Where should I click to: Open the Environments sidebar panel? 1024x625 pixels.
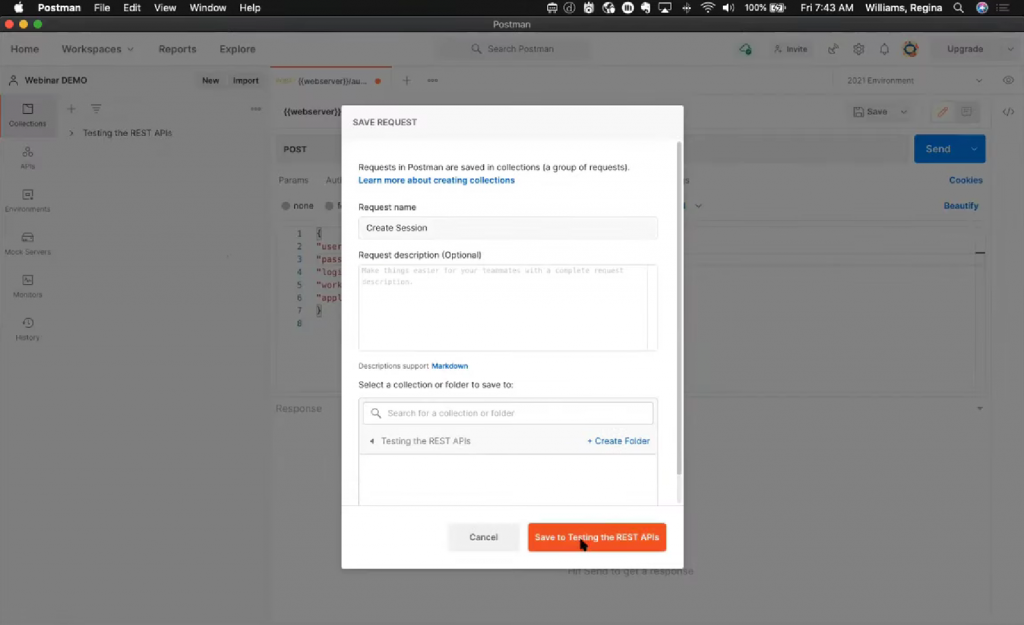tap(27, 200)
